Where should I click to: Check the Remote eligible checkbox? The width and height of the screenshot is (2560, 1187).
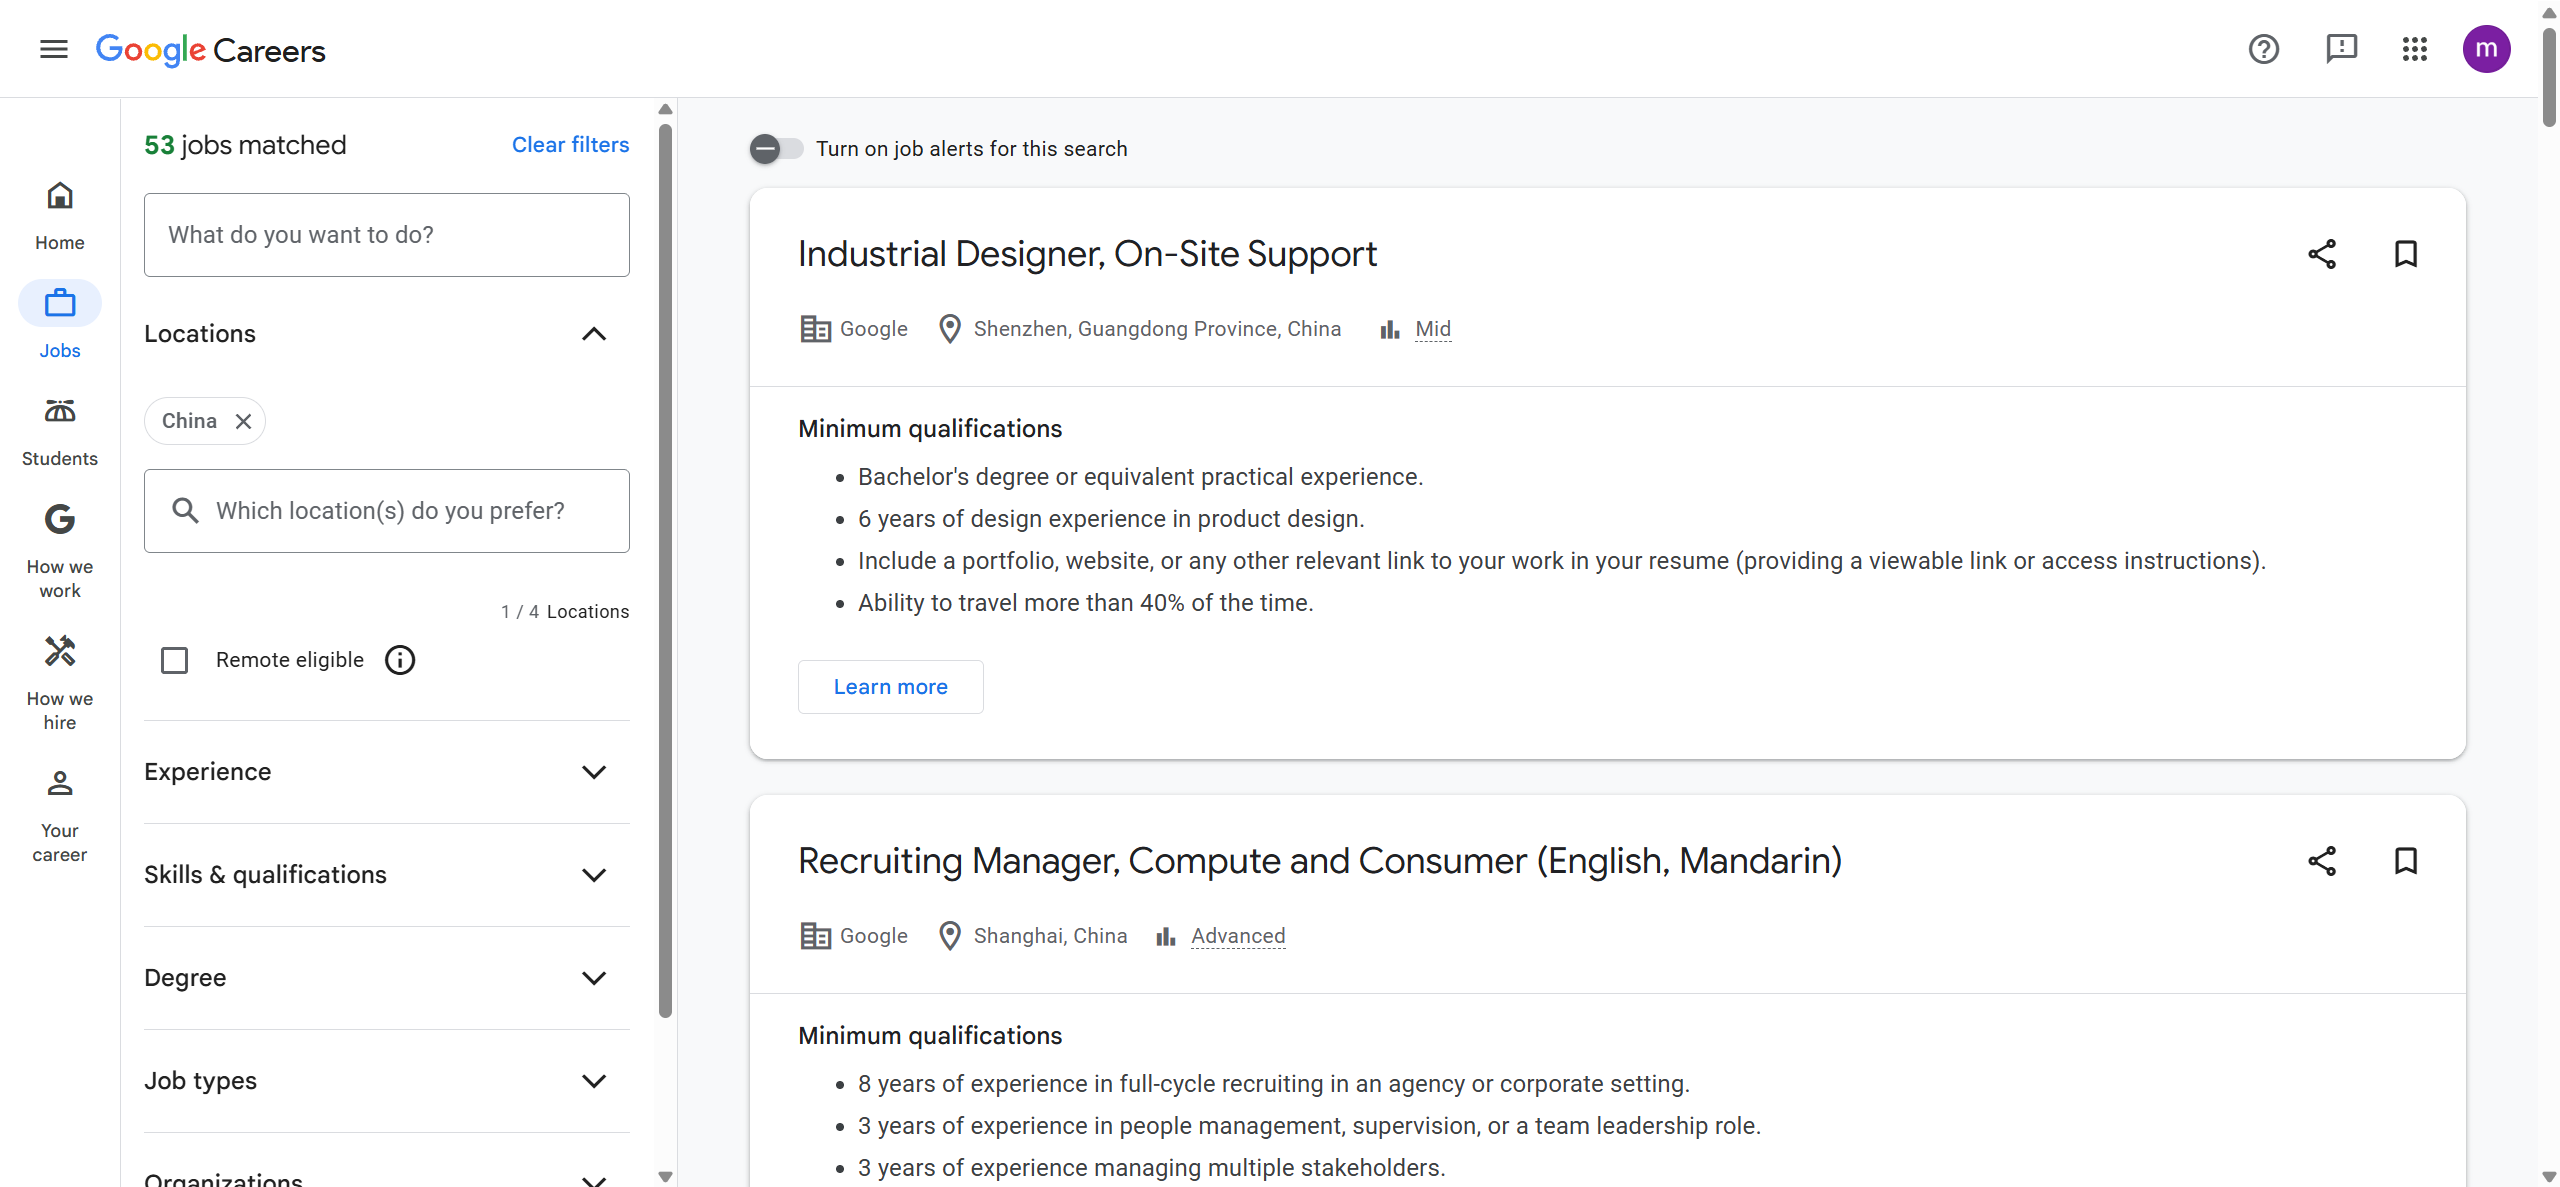pyautogui.click(x=175, y=660)
